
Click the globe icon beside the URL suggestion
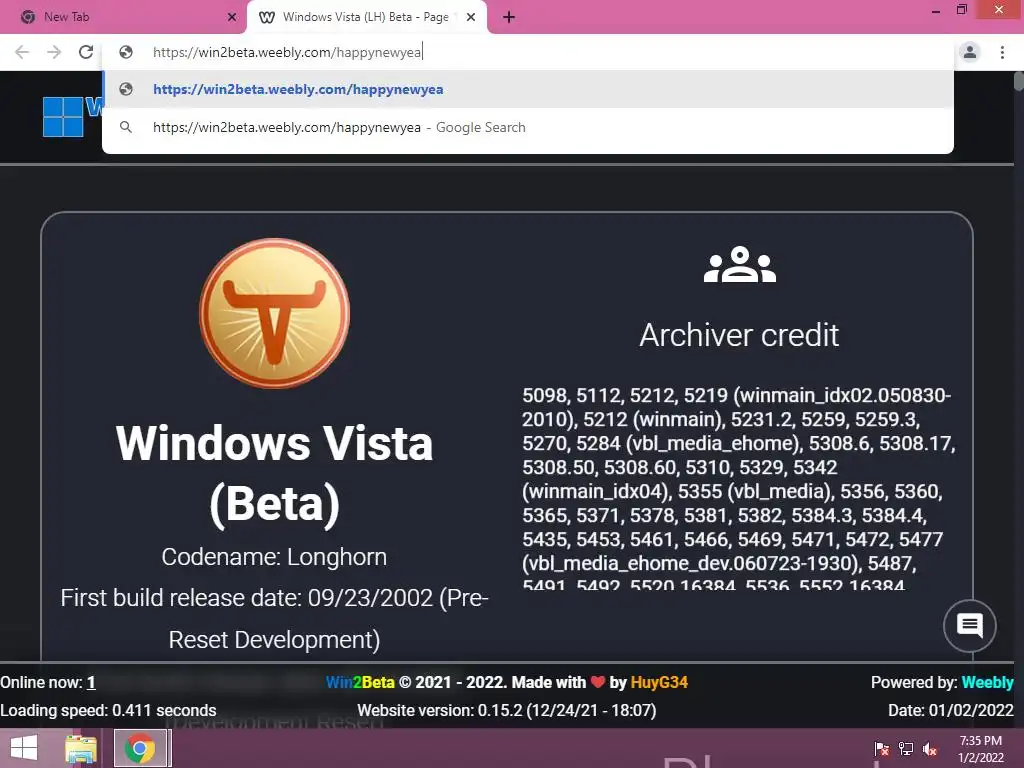(126, 89)
